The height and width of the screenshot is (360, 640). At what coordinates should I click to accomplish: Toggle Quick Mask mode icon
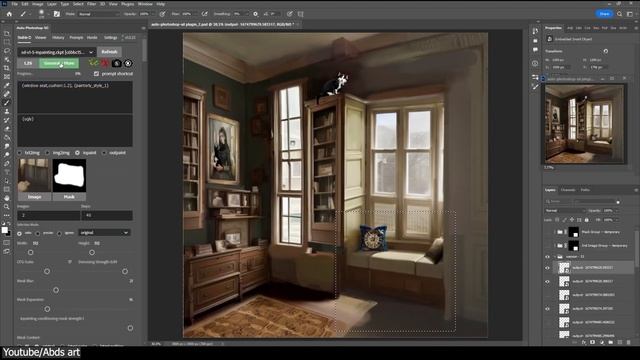[x=7, y=243]
